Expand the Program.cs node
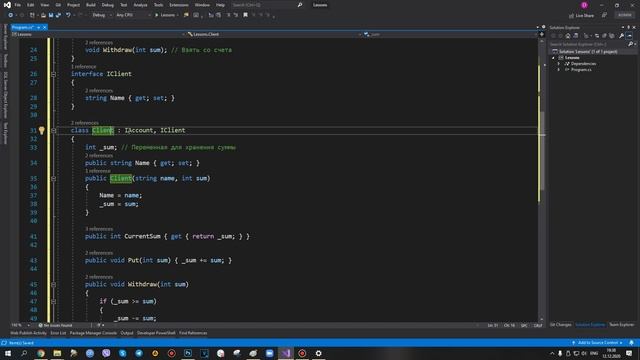 pos(559,70)
